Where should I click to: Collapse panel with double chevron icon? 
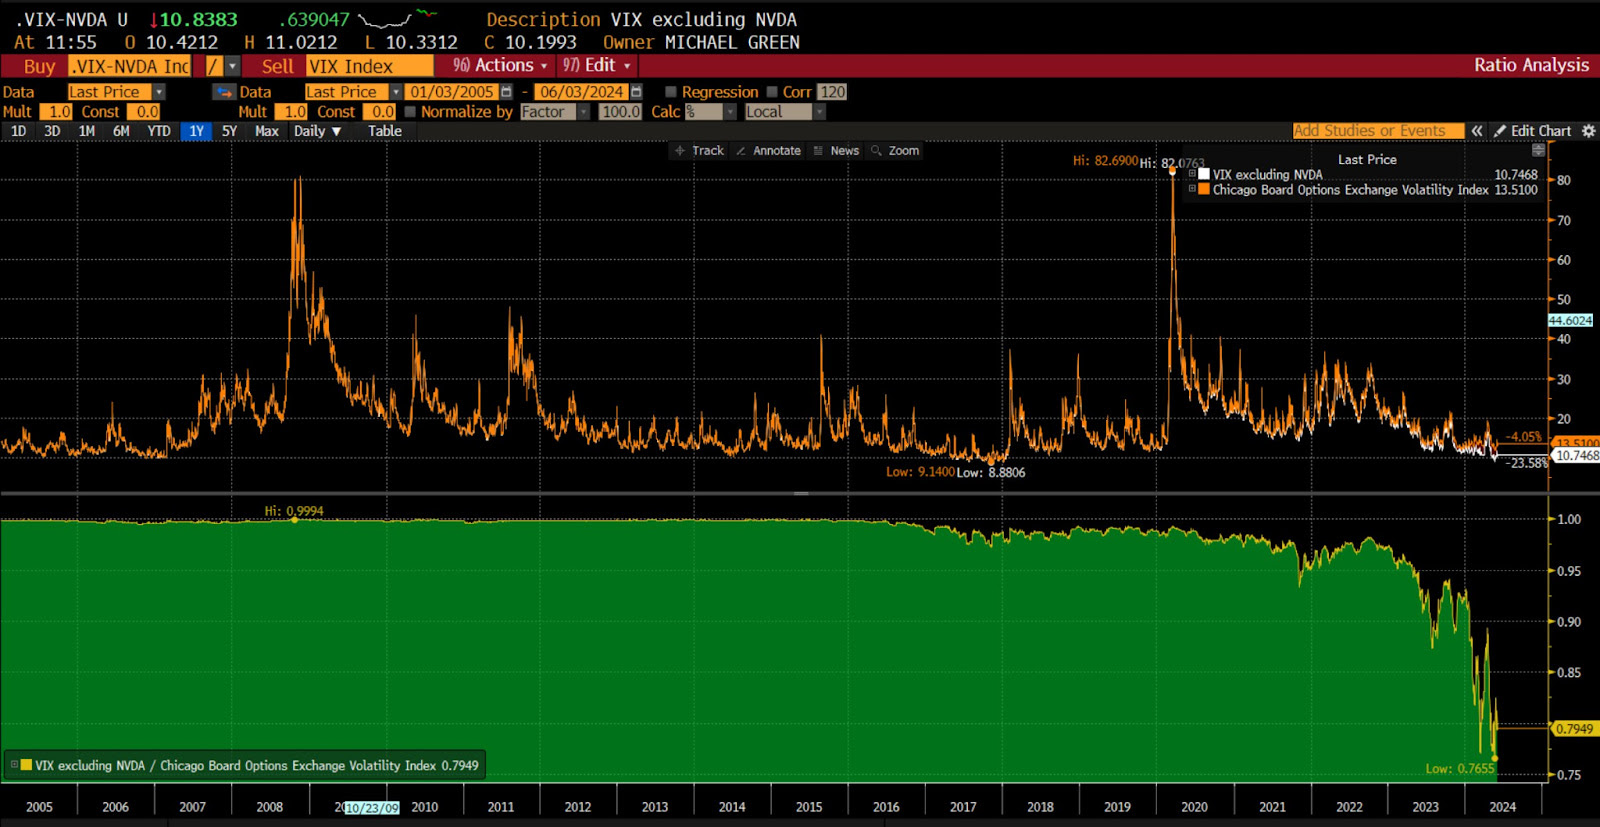(x=1477, y=131)
